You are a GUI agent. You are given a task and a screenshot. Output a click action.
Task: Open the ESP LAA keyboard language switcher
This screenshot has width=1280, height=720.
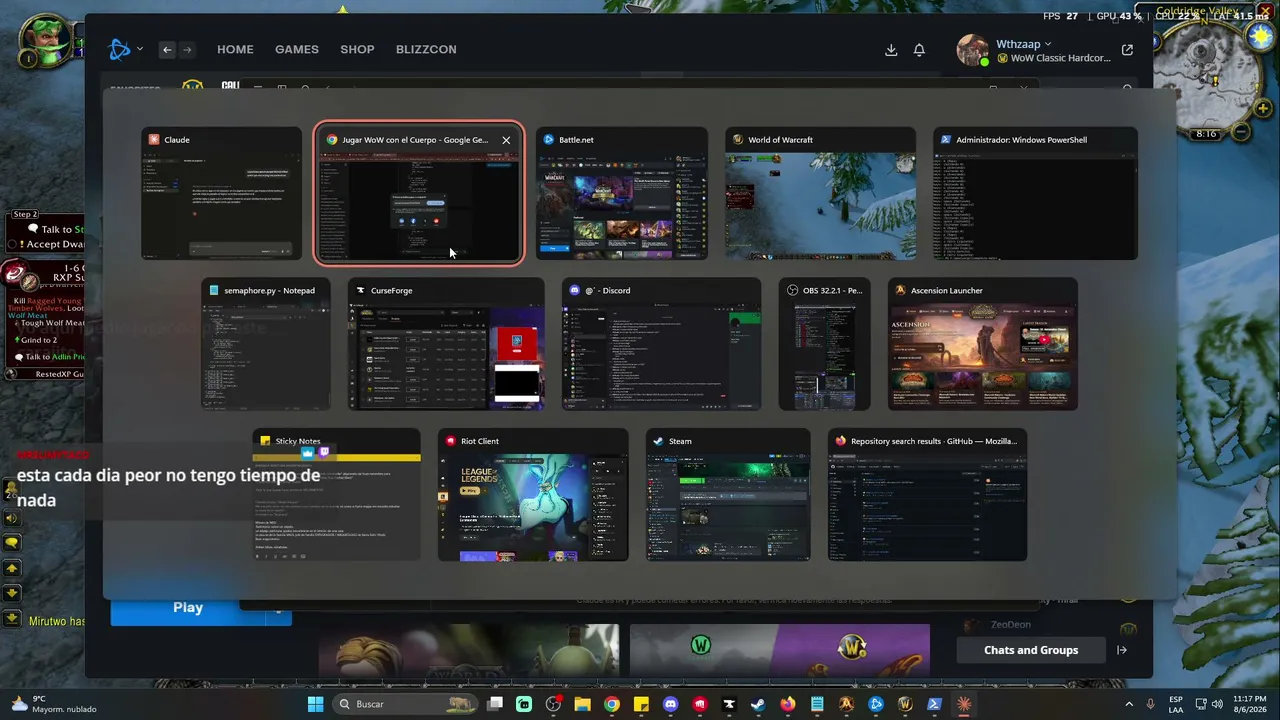(1176, 704)
